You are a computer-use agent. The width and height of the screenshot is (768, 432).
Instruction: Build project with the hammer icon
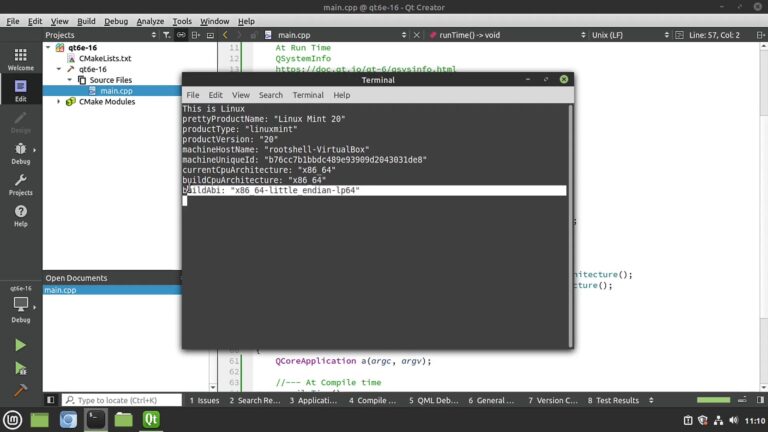(20, 390)
